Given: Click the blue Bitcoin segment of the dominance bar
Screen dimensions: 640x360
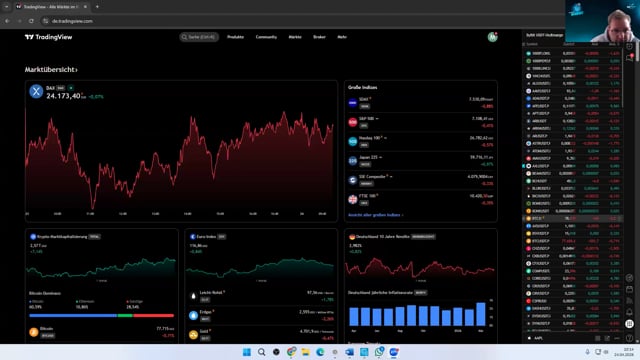Looking at the screenshot, I should point(73,316).
